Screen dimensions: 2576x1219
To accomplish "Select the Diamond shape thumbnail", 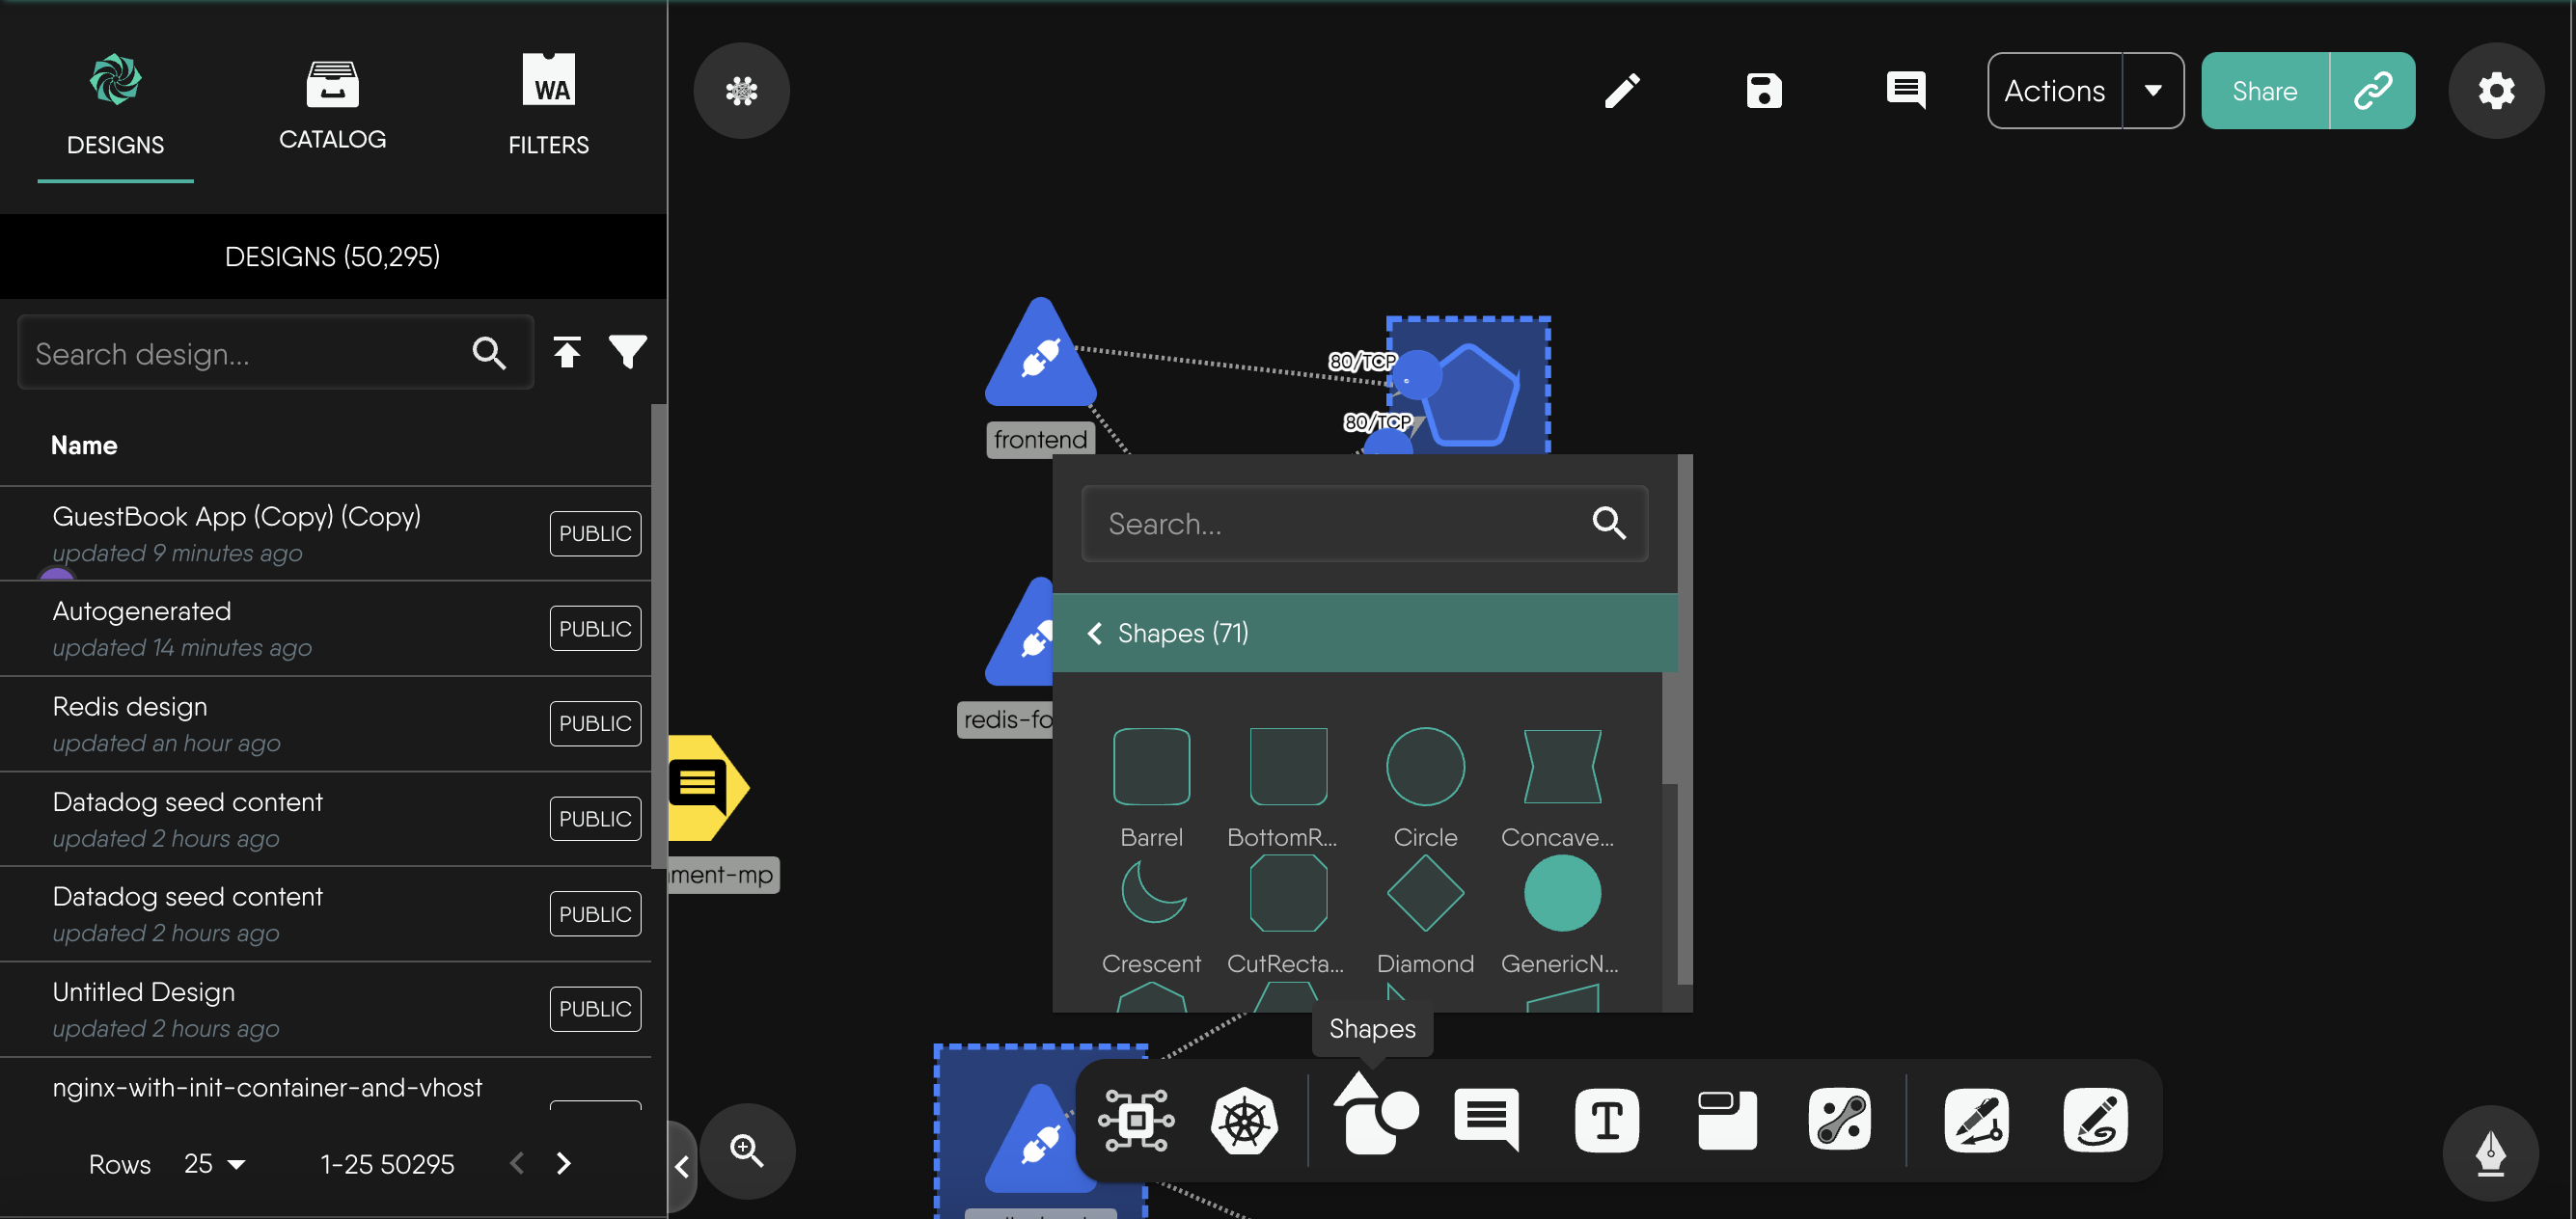I will coord(1425,892).
